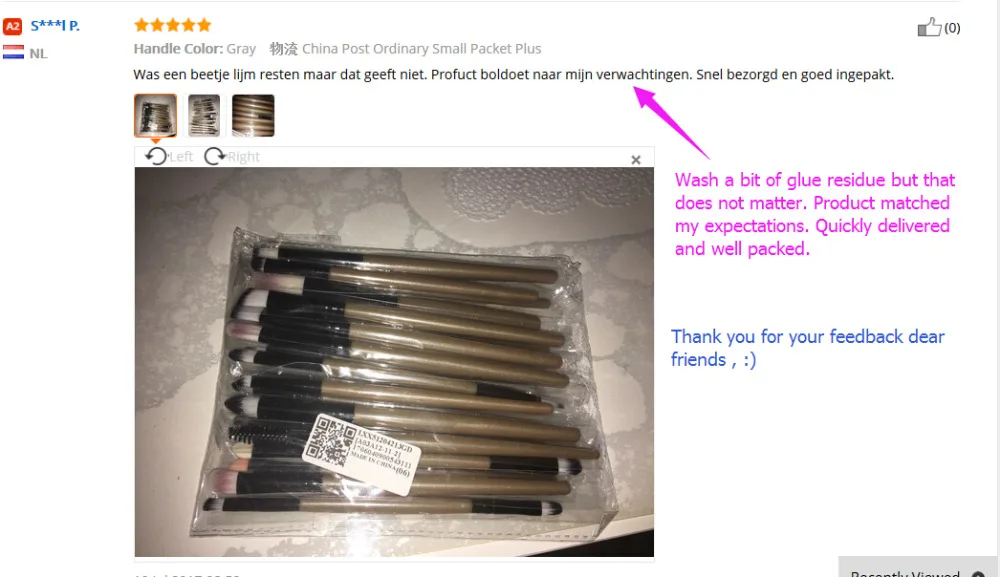1000x577 pixels.
Task: Close the enlarged review photo viewer
Action: click(636, 160)
